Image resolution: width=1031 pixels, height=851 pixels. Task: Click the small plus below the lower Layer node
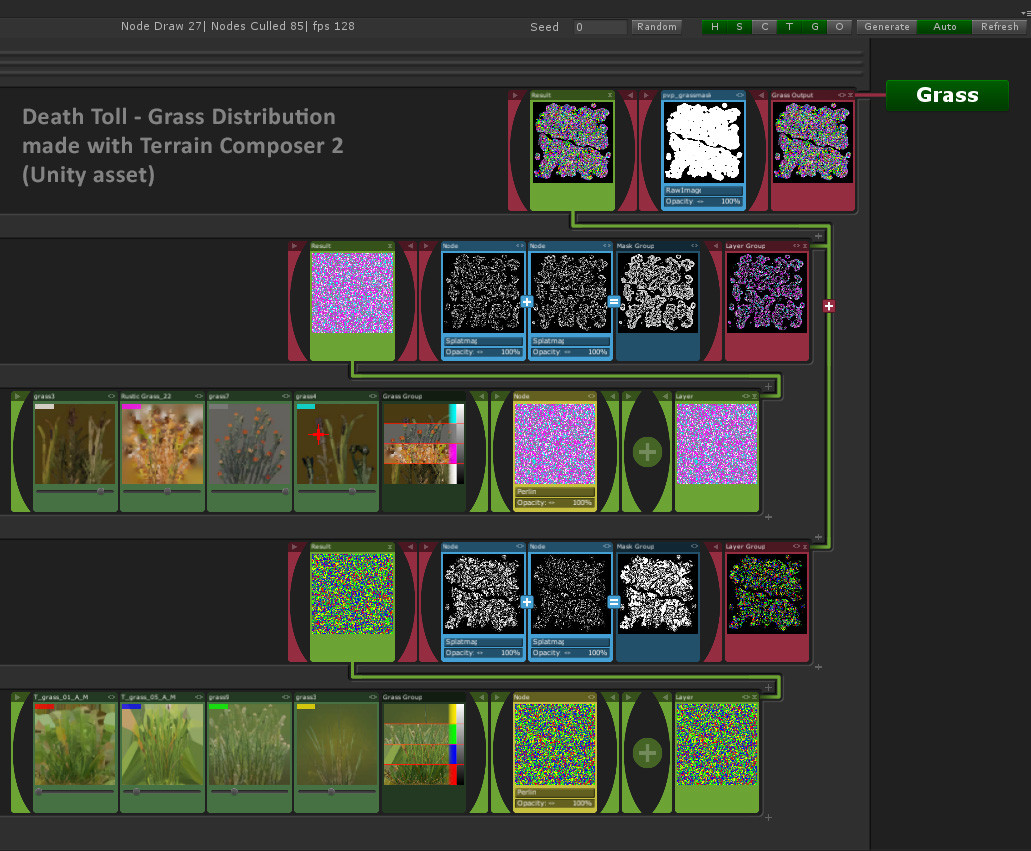768,817
